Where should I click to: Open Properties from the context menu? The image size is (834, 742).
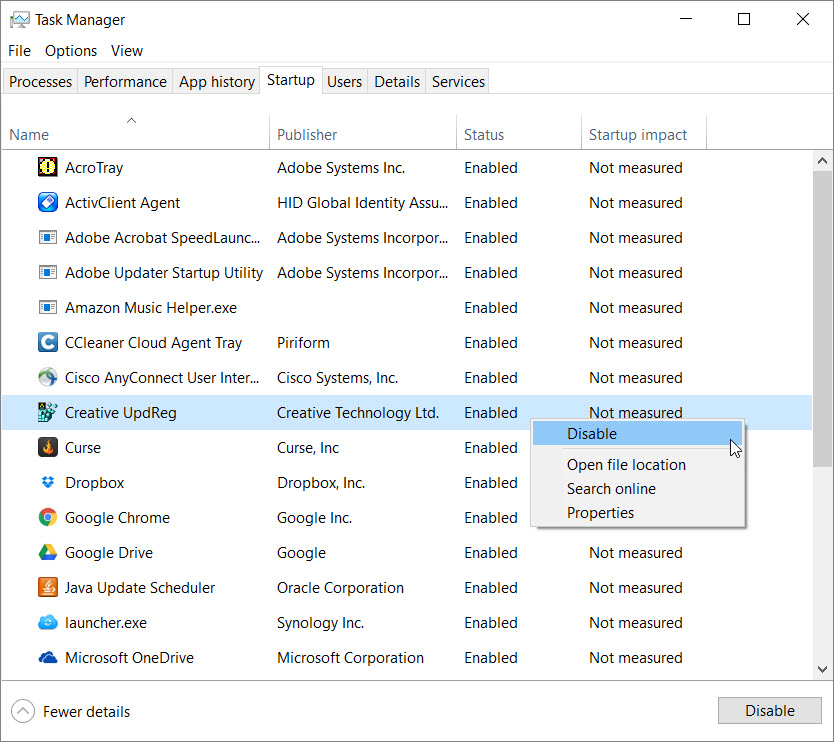(x=637, y=512)
